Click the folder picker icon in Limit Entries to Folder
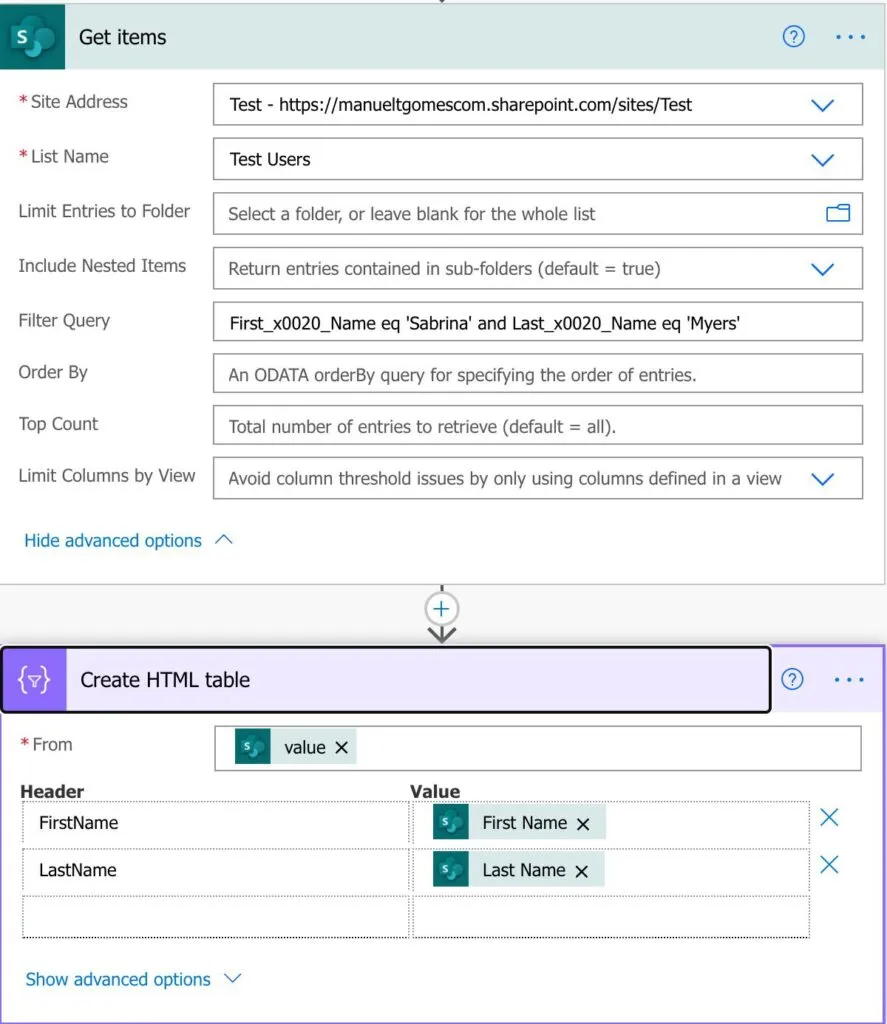Screen dimensions: 887x1024 pyautogui.click(x=837, y=213)
